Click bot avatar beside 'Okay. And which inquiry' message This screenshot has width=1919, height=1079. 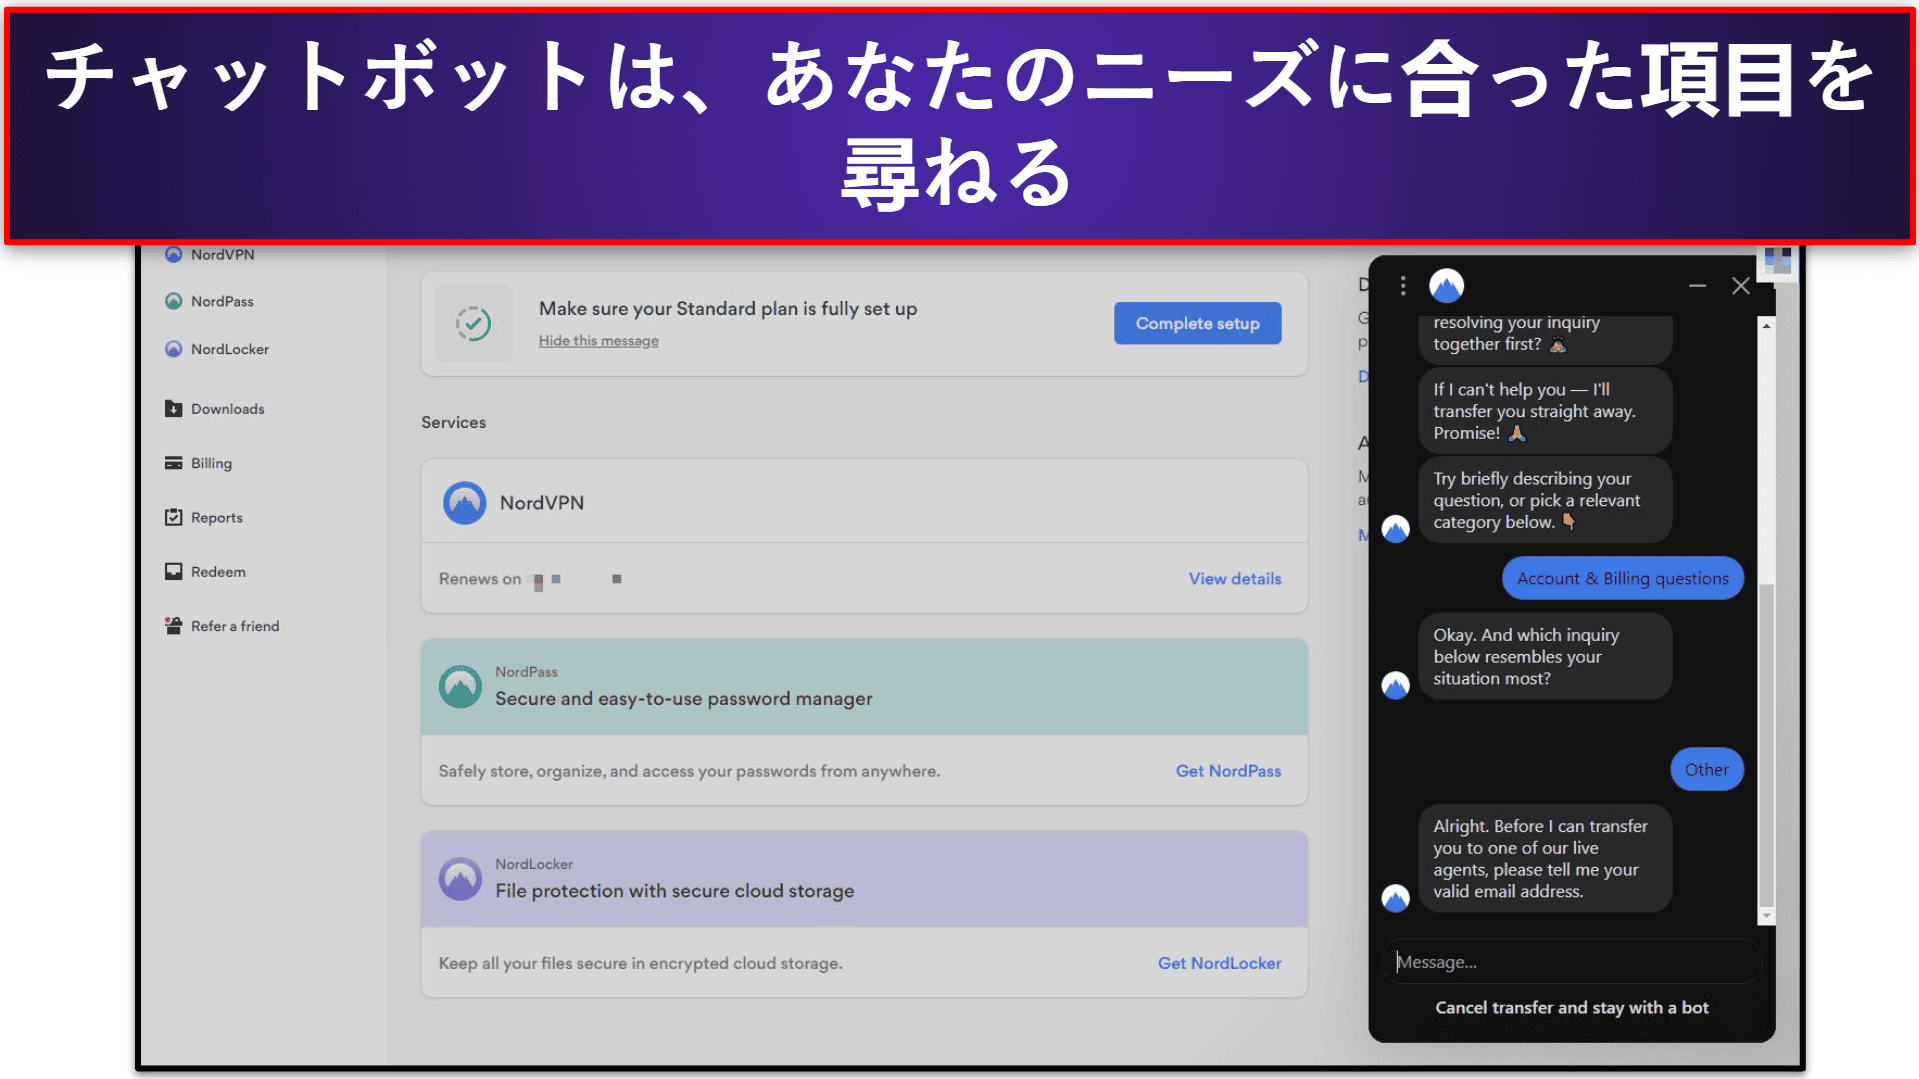tap(1395, 685)
